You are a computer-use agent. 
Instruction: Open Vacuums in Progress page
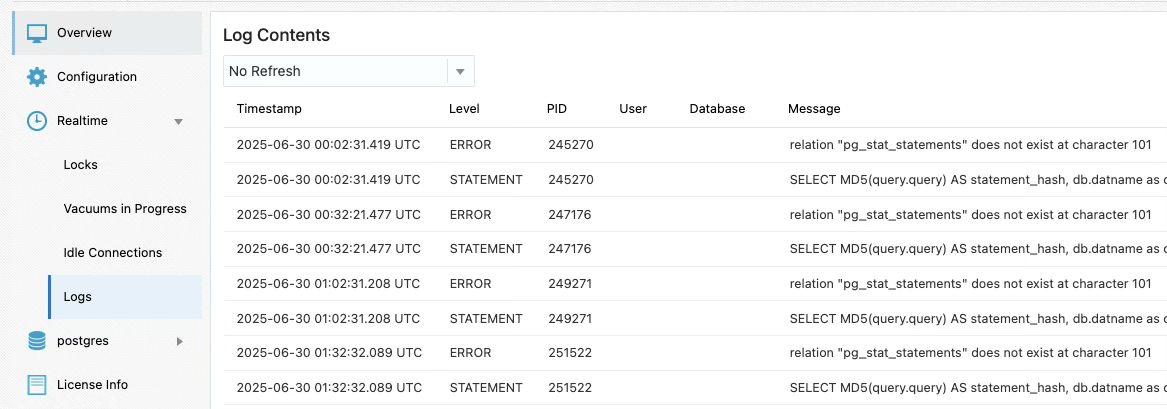(125, 209)
